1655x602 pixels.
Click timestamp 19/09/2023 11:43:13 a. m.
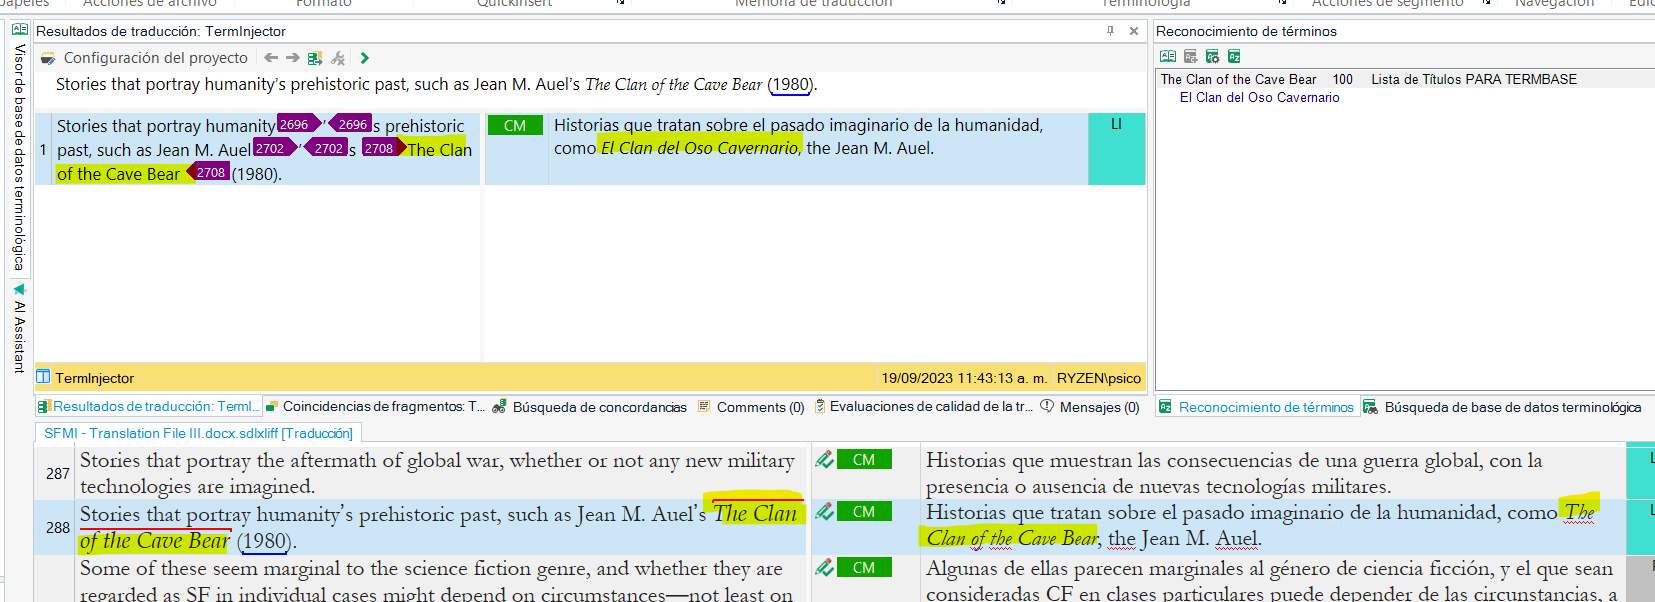(x=964, y=378)
